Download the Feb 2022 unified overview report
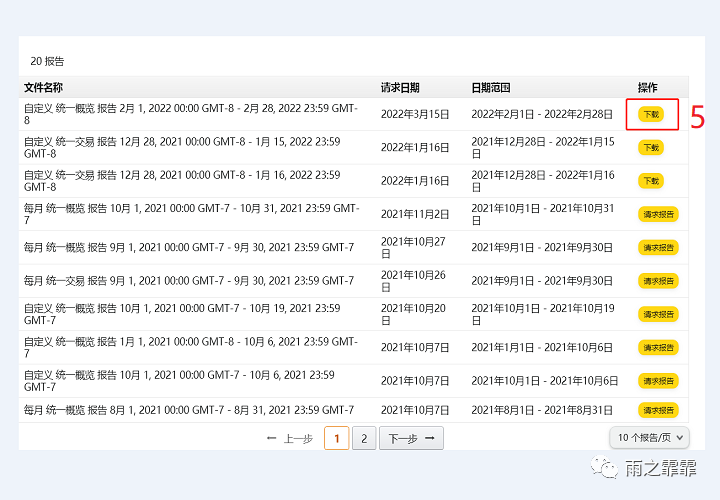Image resolution: width=720 pixels, height=500 pixels. [x=651, y=114]
